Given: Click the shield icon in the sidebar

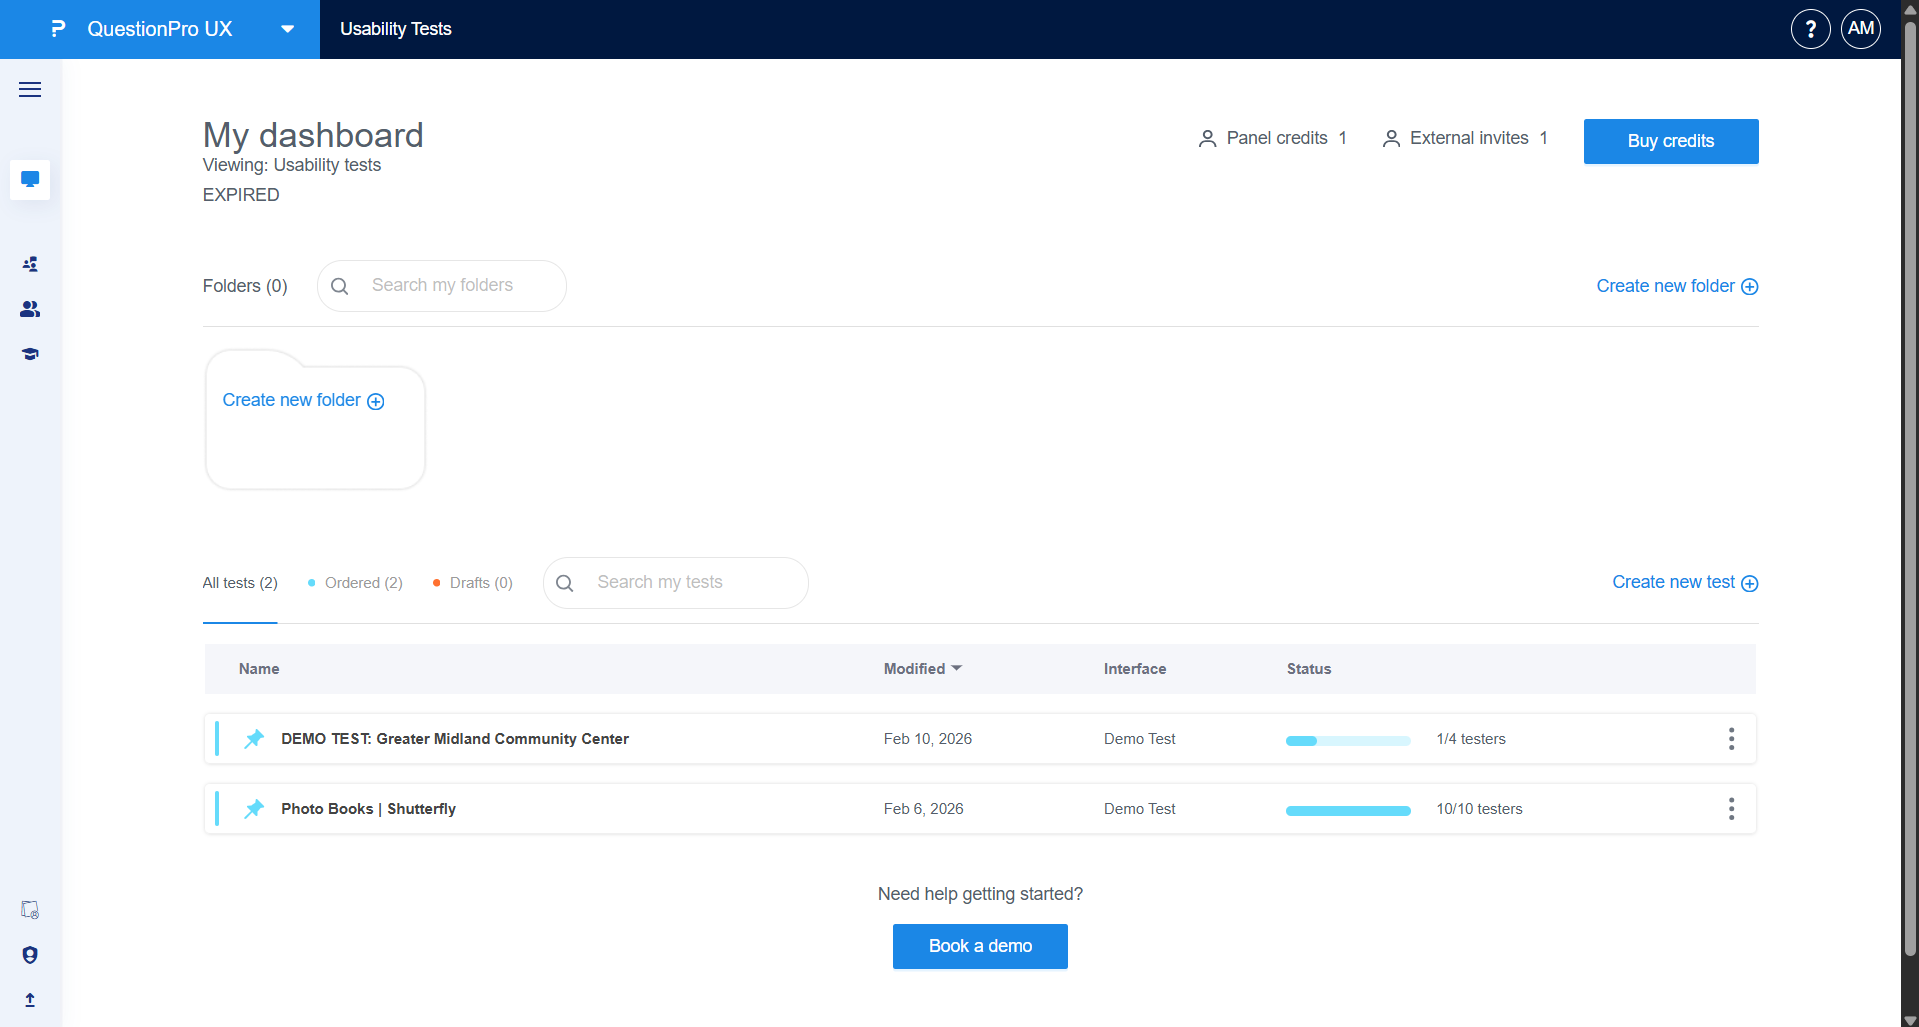Looking at the screenshot, I should click(30, 955).
